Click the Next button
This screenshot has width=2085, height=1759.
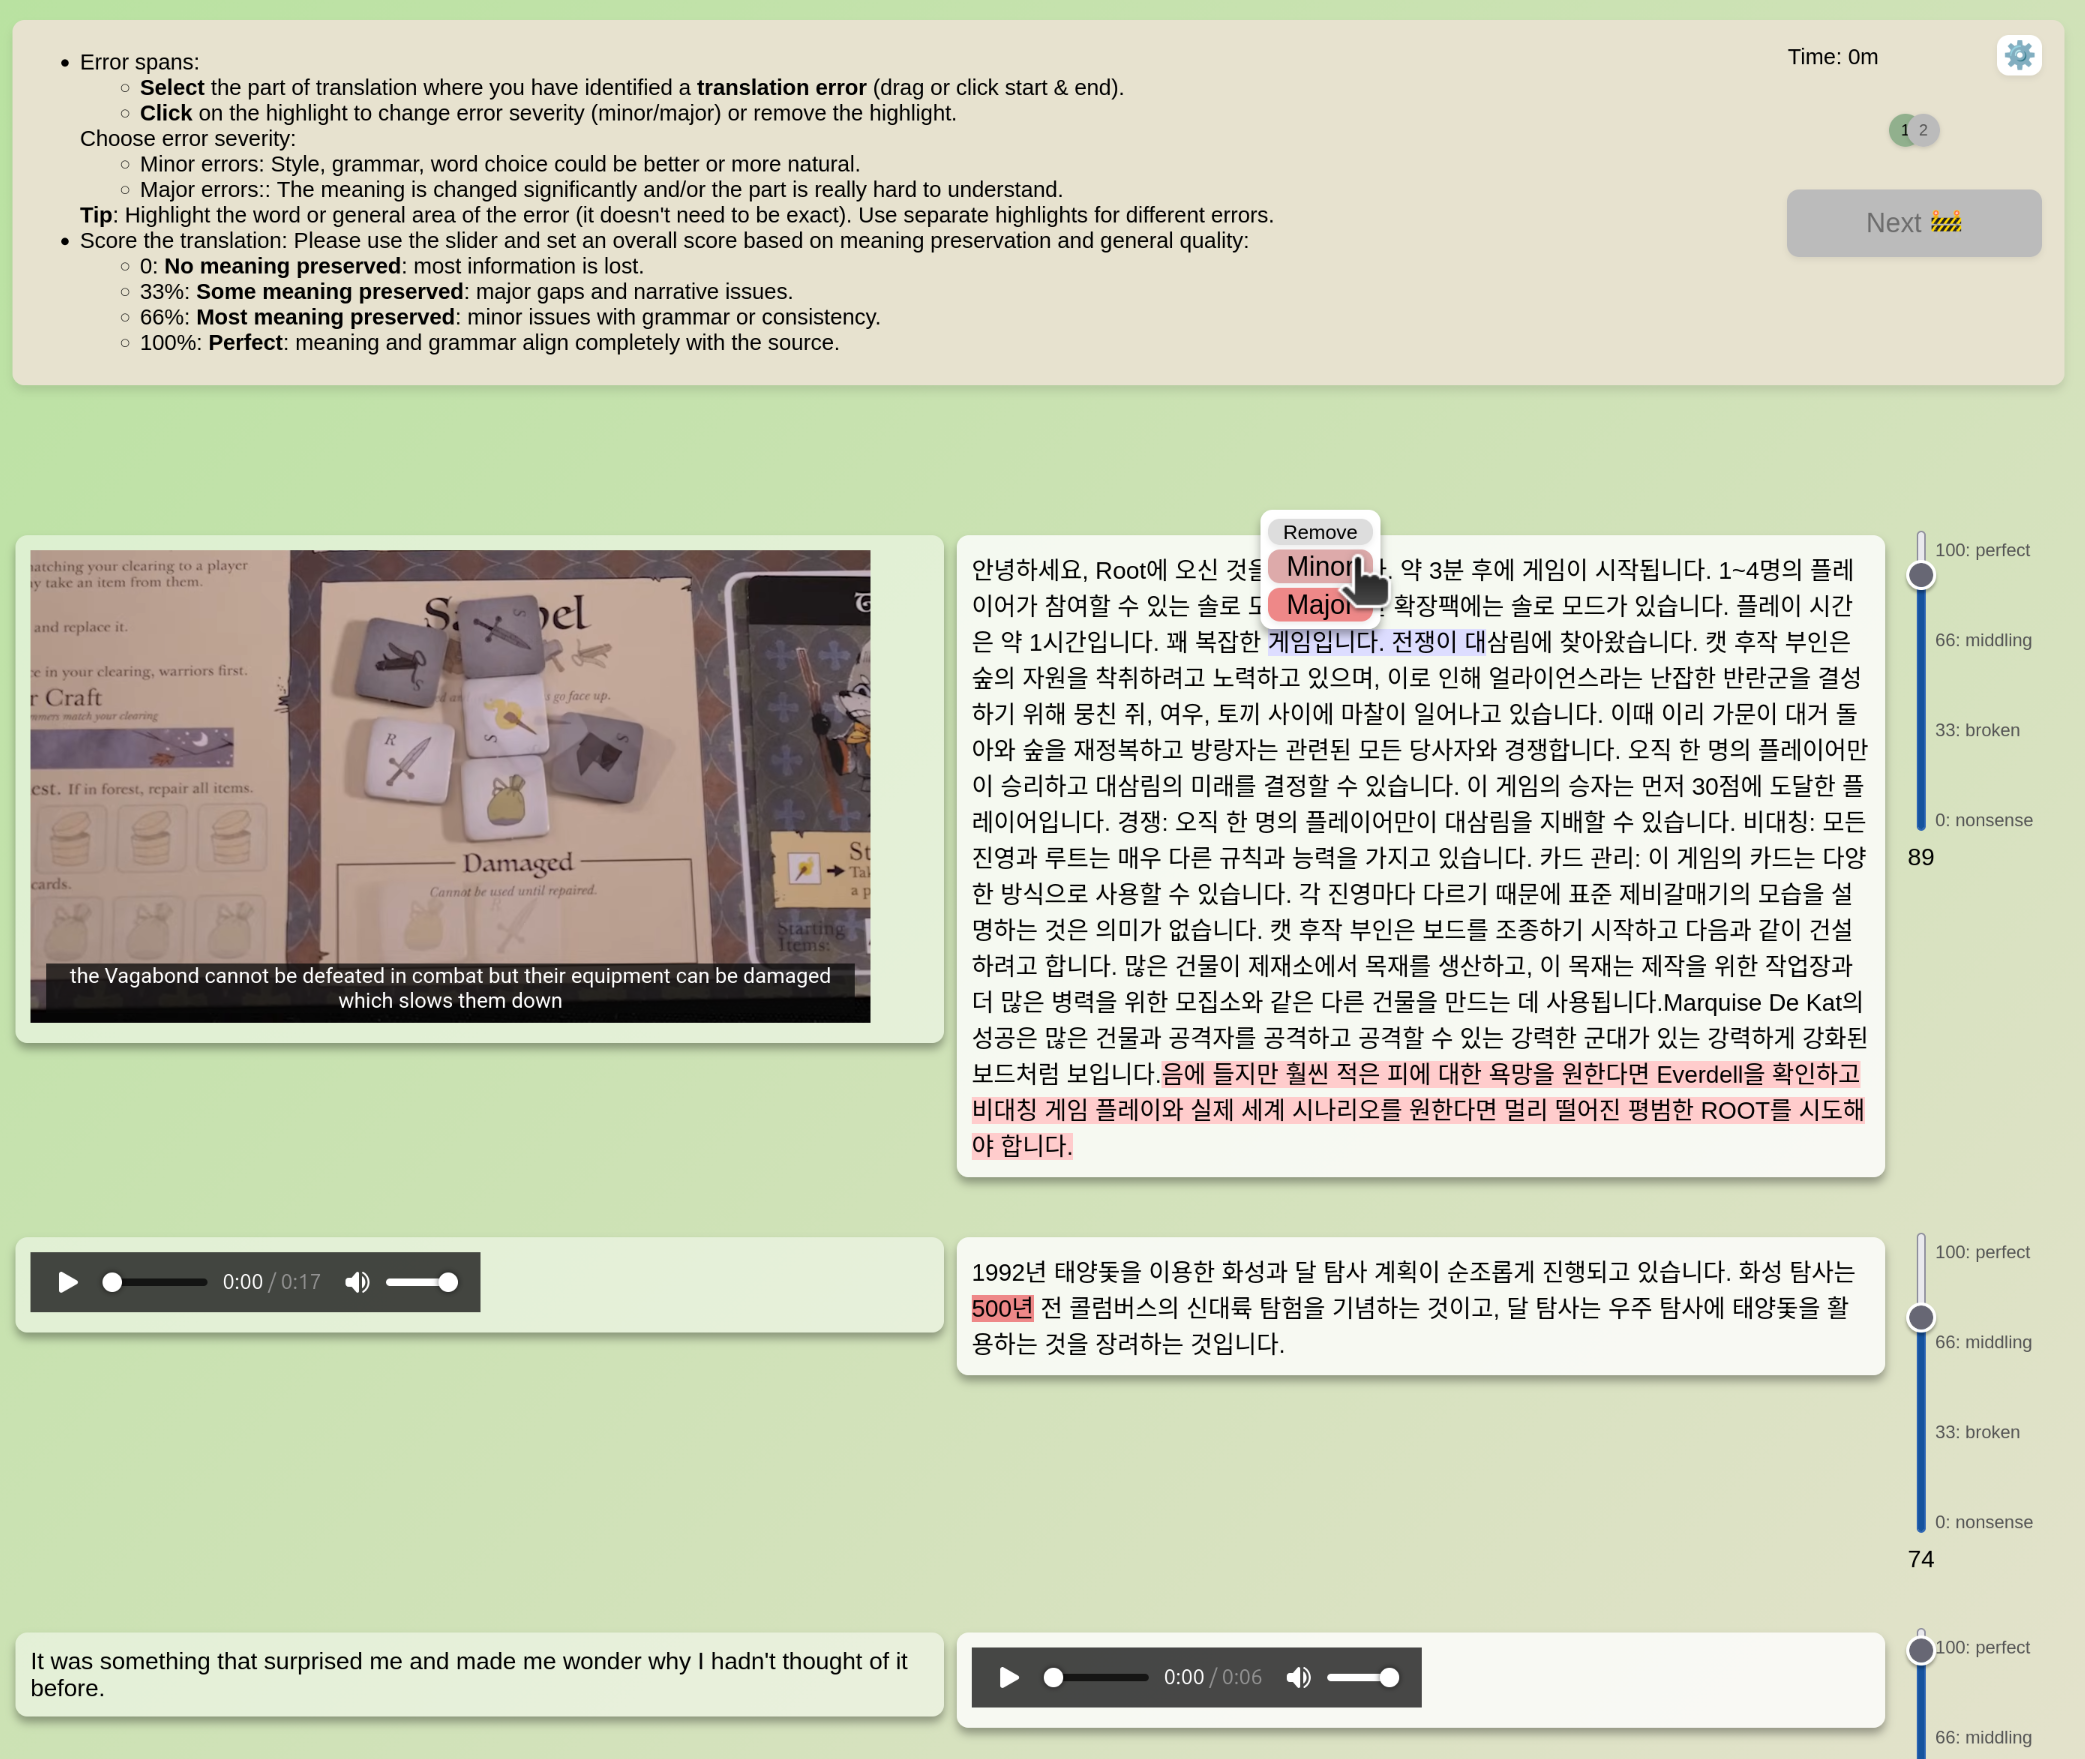coord(1913,222)
